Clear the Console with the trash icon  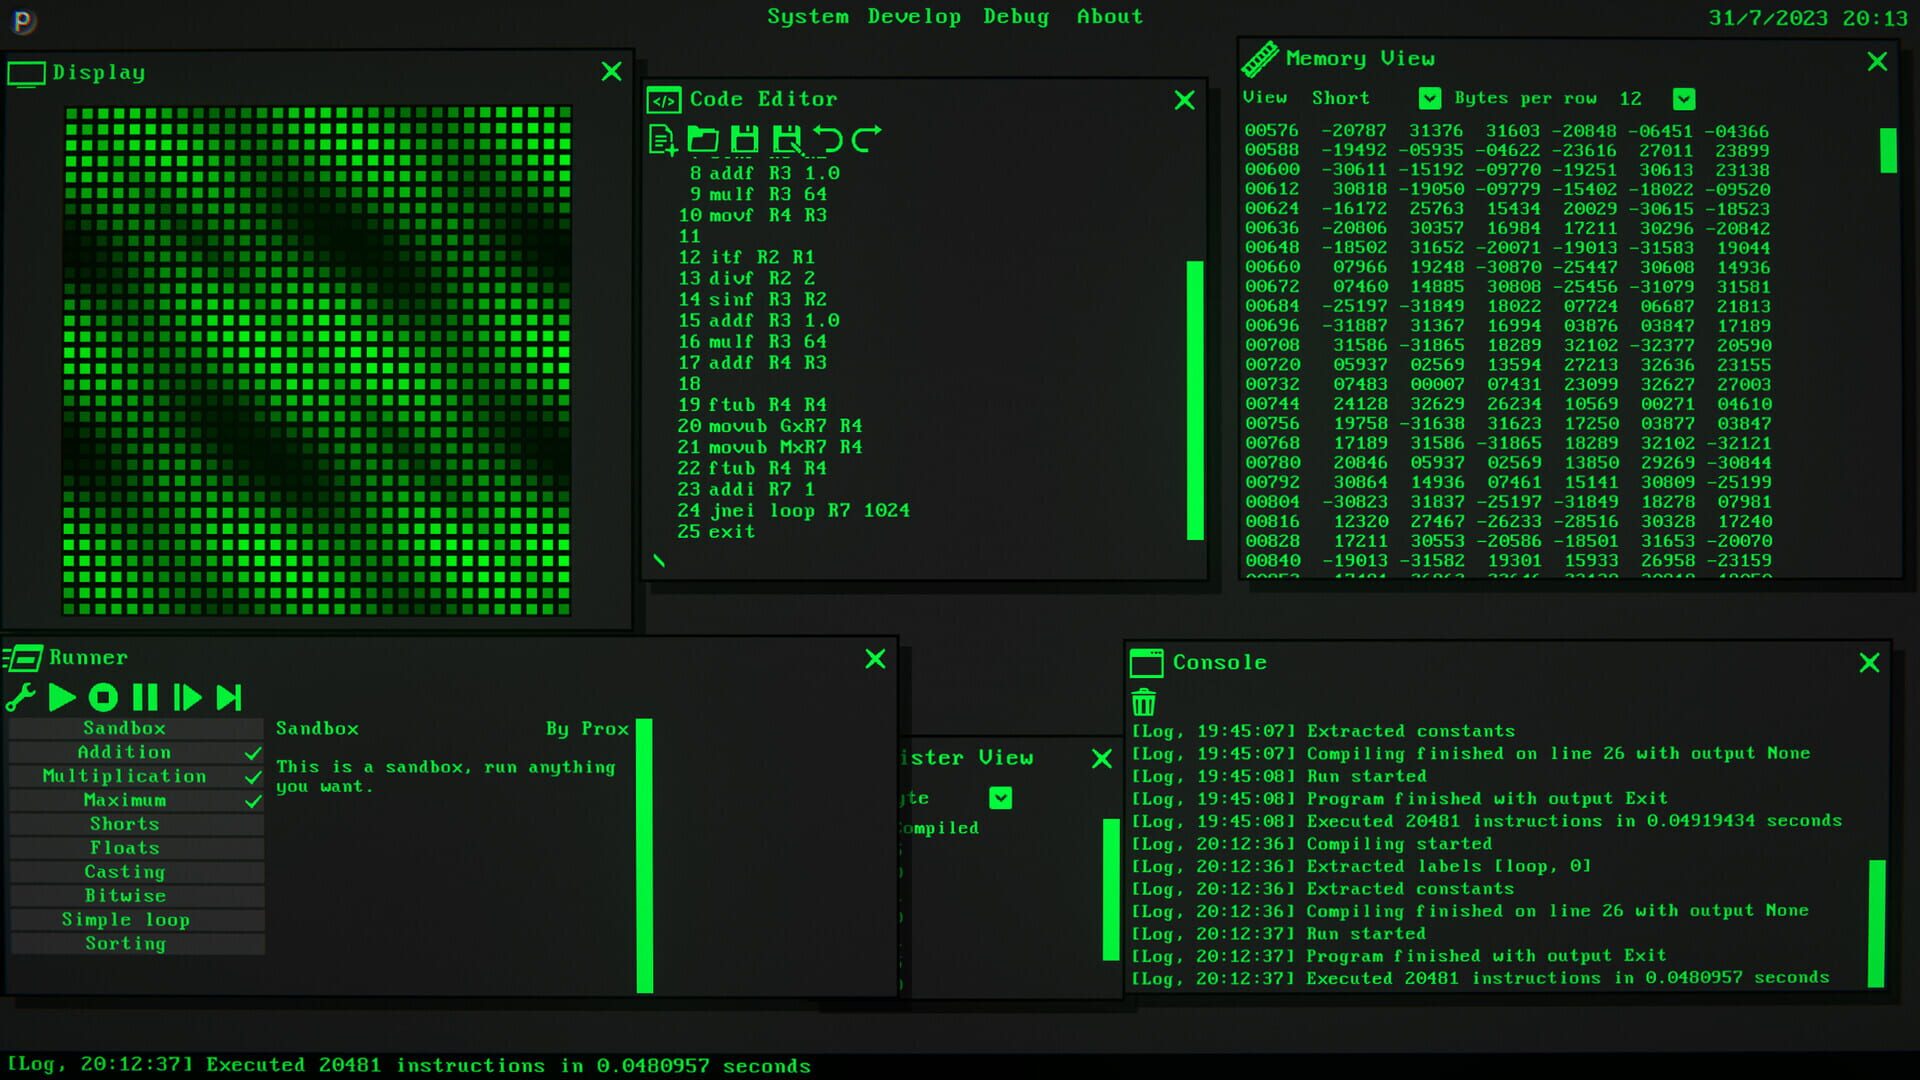[x=1143, y=703]
